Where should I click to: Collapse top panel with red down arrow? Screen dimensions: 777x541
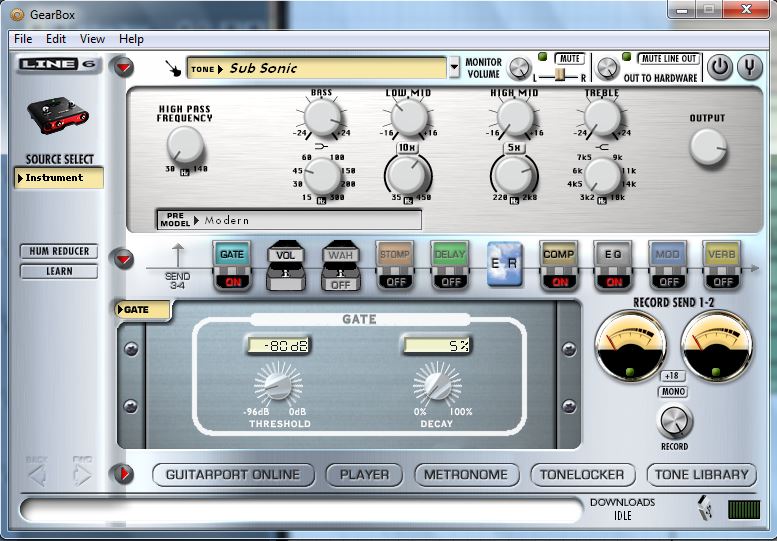(x=124, y=67)
